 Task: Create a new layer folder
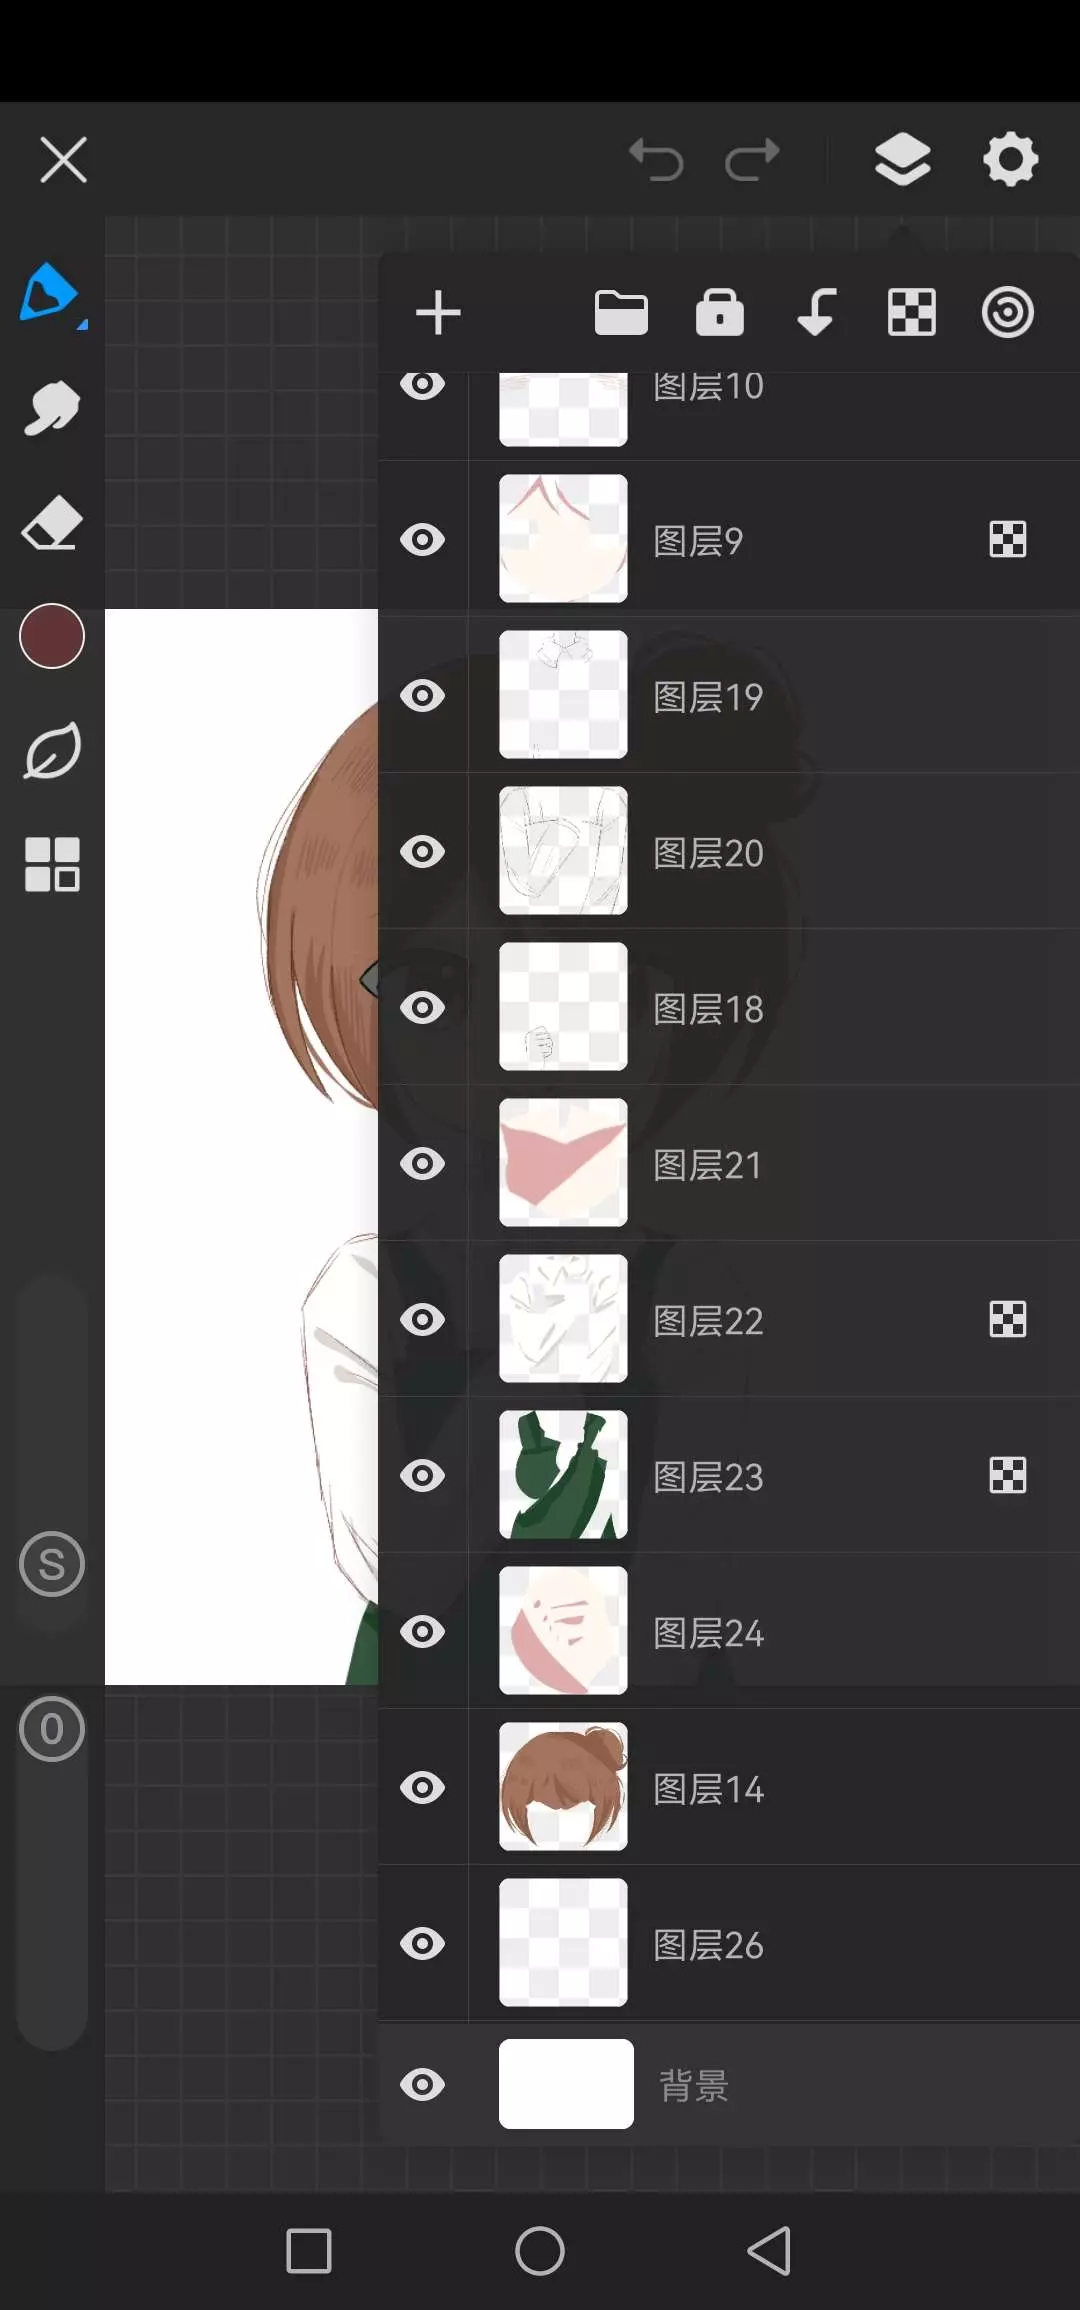click(x=621, y=313)
